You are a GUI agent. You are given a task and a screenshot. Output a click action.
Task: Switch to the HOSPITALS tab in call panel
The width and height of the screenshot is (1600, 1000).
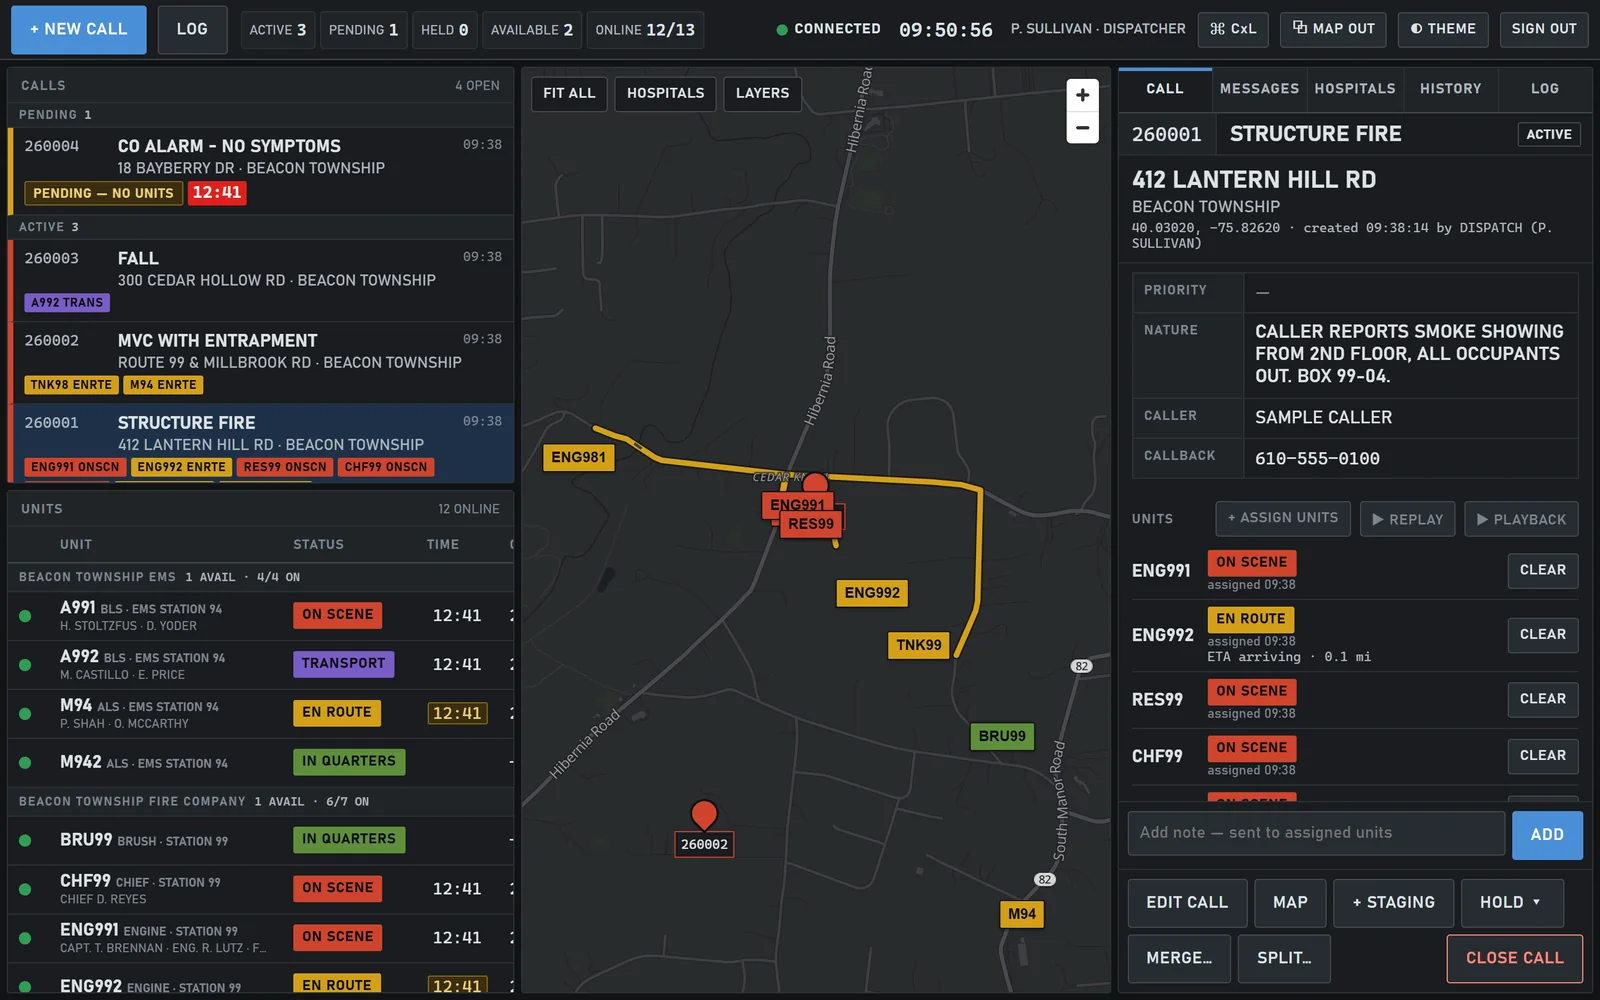click(1355, 89)
